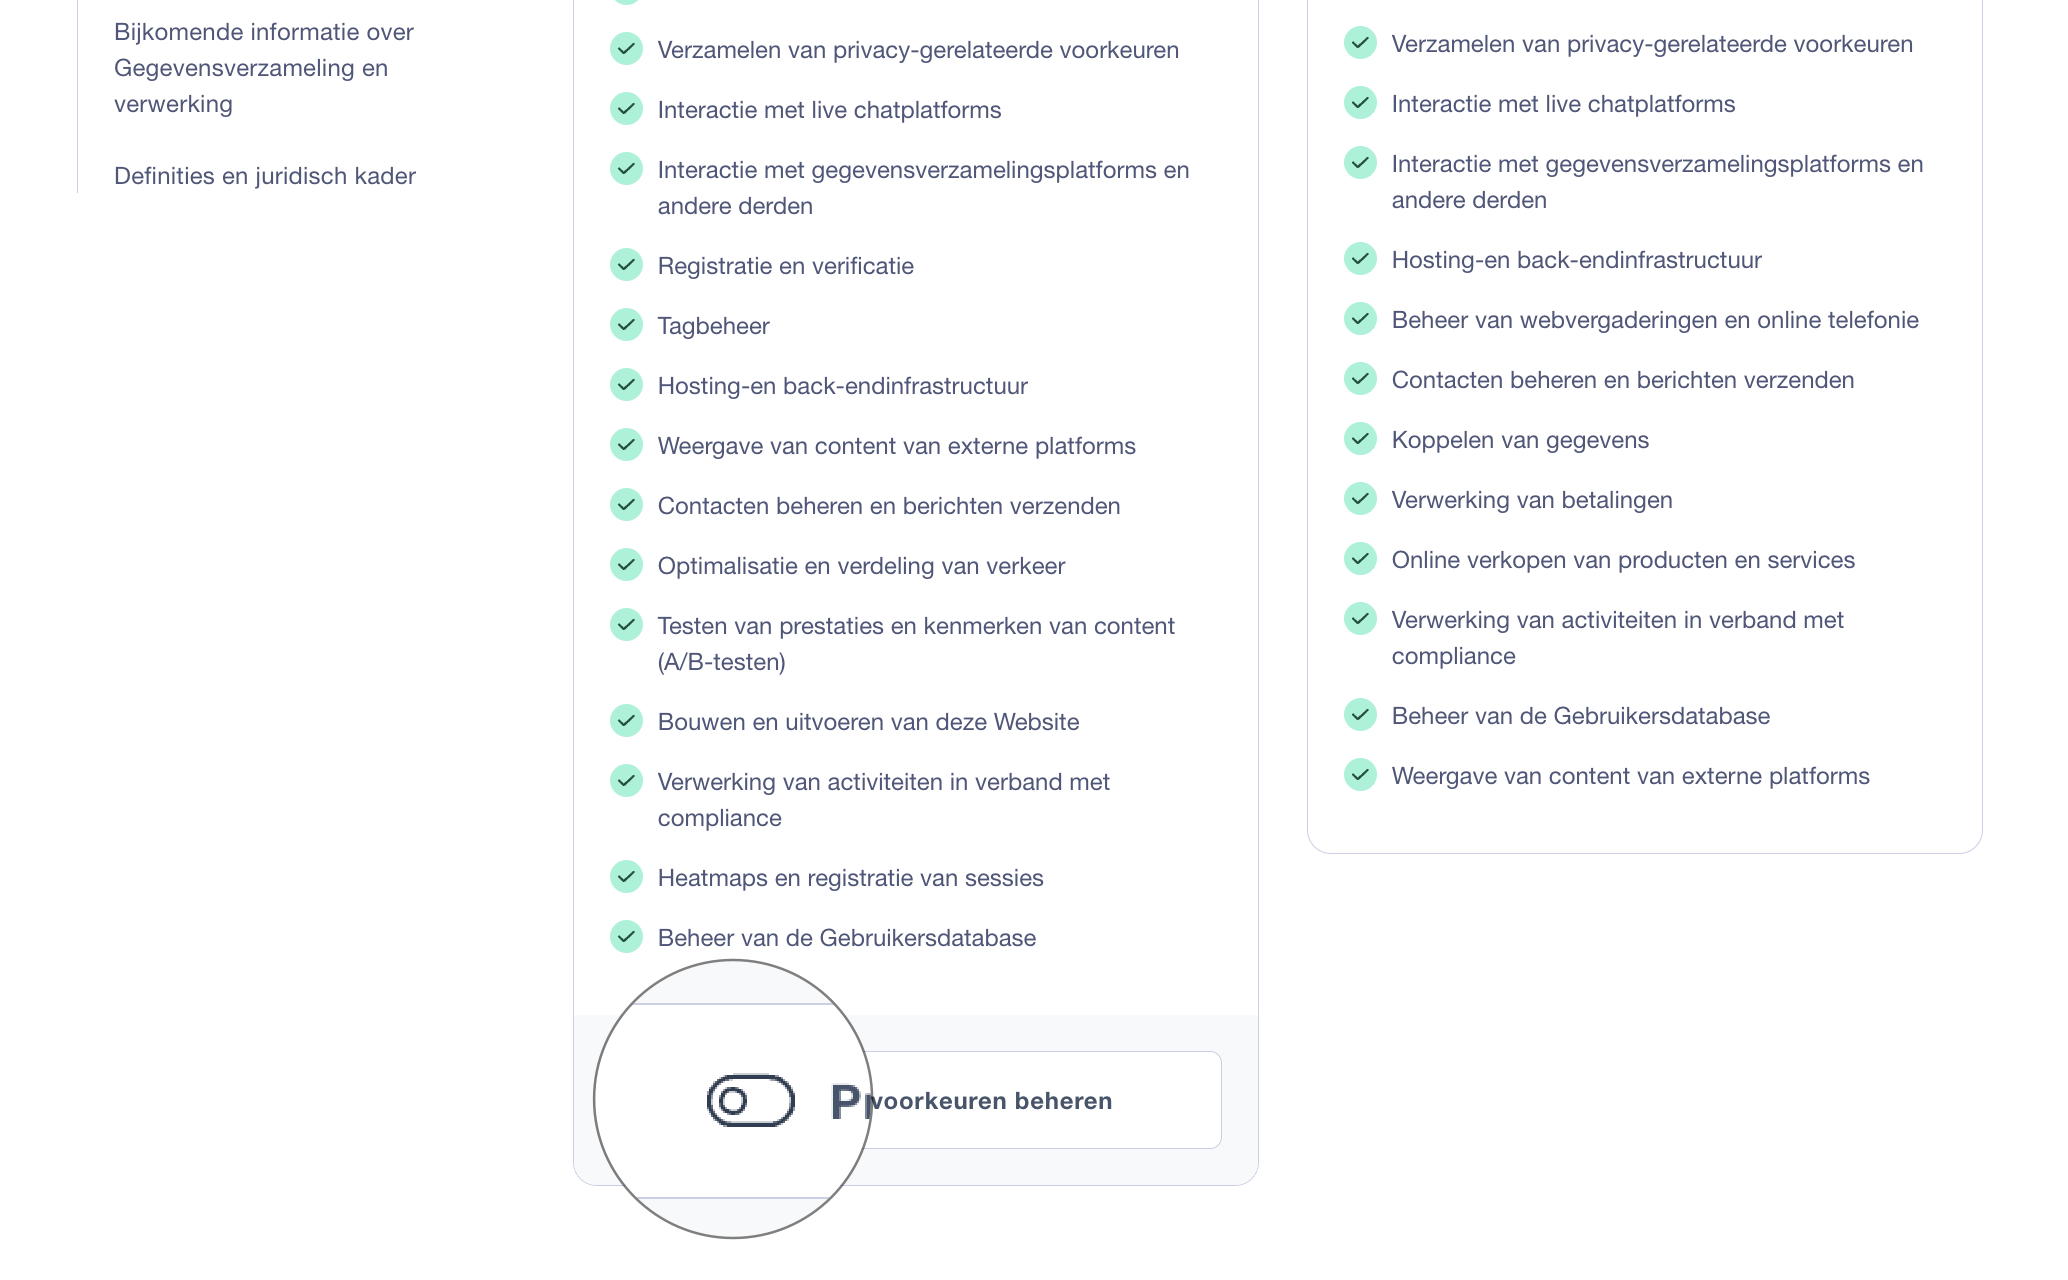The image size is (2068, 1280).
Task: Click Optimalisatie en verdeling van verkeer item
Action: point(861,566)
